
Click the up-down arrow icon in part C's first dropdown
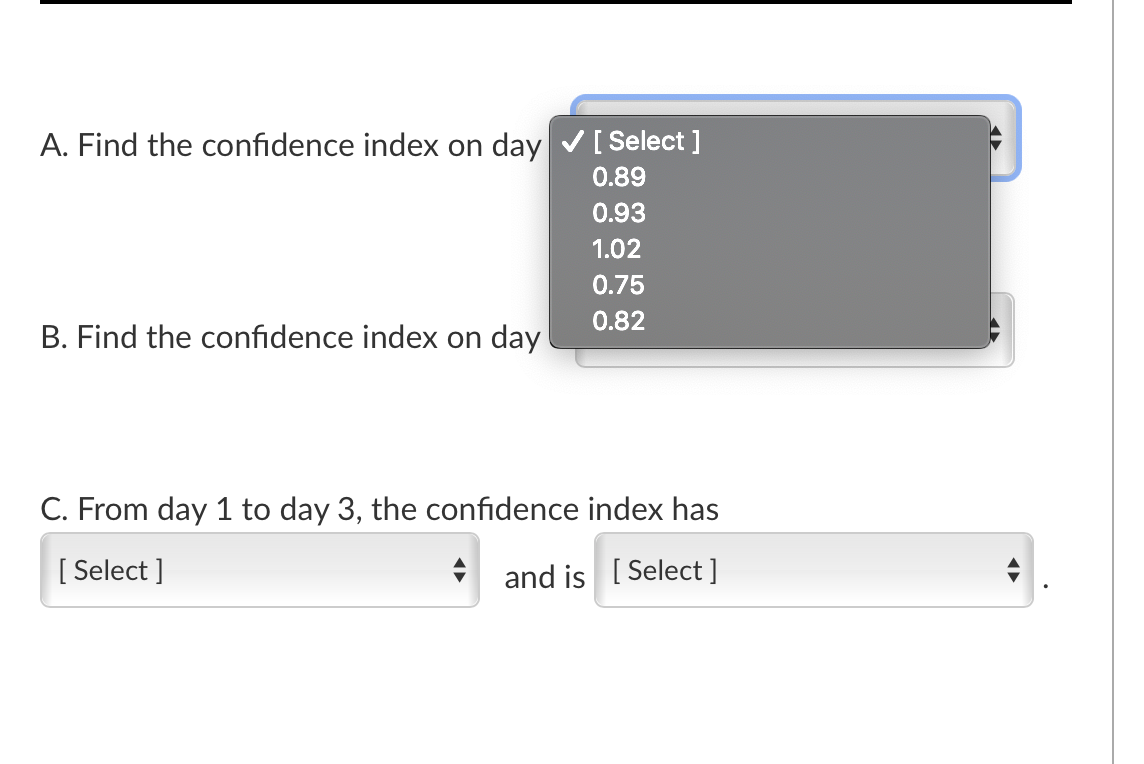460,570
